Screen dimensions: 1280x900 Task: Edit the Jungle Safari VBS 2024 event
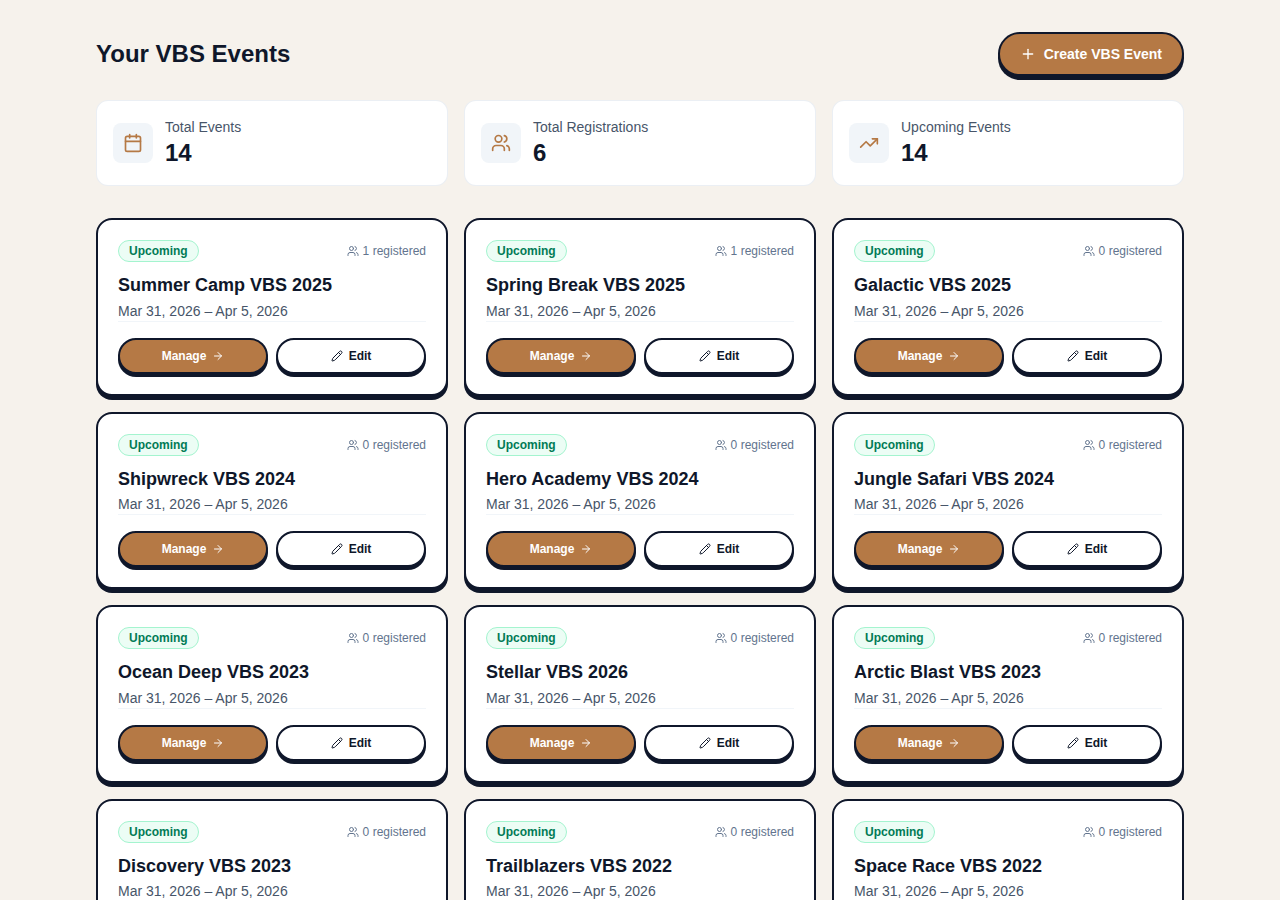point(1086,549)
